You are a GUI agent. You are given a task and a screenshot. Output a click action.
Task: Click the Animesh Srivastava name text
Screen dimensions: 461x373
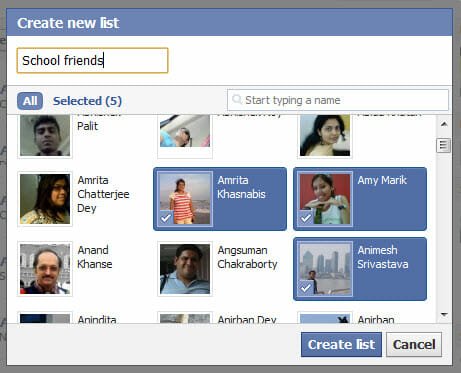tap(383, 257)
